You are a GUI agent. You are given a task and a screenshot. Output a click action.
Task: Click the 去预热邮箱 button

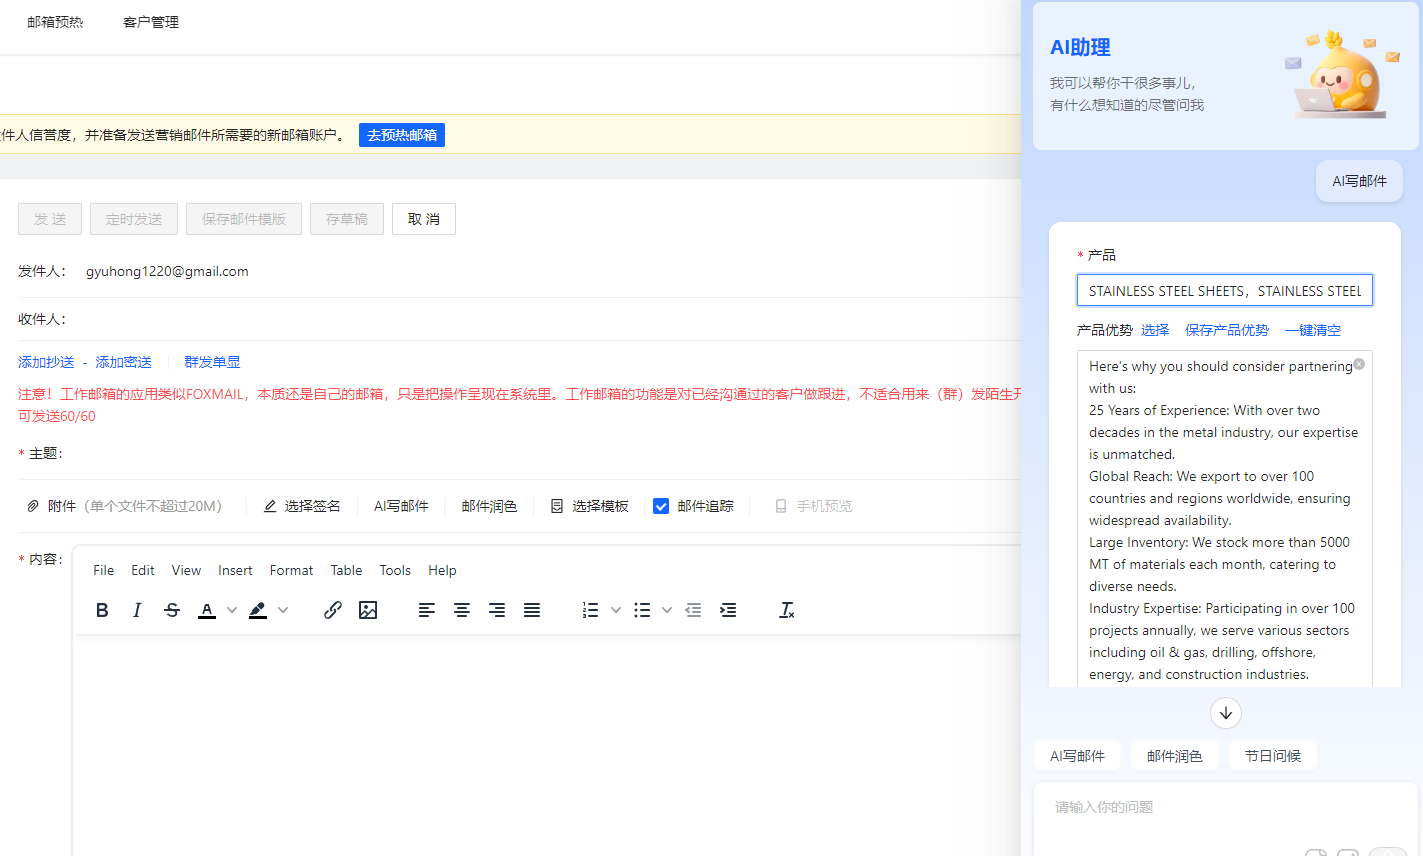(x=402, y=135)
